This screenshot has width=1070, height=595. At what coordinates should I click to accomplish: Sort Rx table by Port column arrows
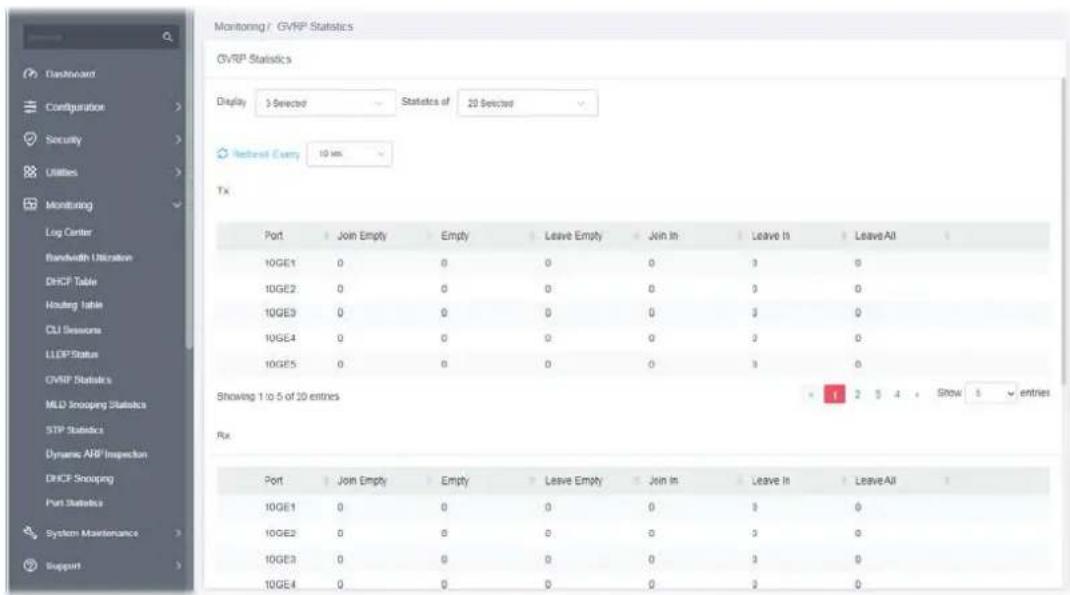tap(326, 481)
